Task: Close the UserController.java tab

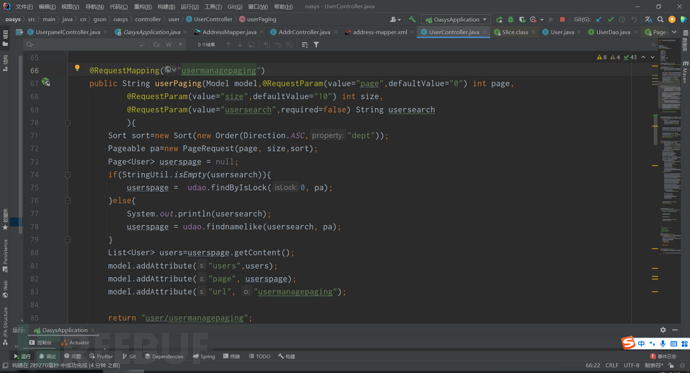Action: 485,32
